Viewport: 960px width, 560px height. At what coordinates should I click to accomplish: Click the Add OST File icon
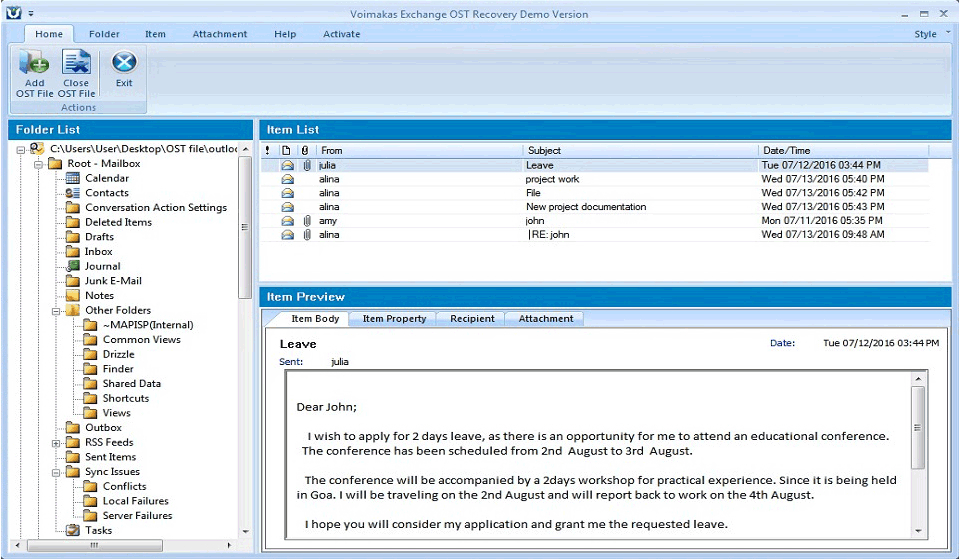tap(34, 62)
